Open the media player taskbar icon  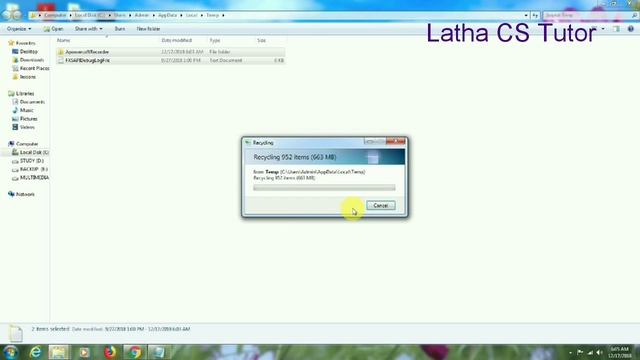(x=84, y=352)
